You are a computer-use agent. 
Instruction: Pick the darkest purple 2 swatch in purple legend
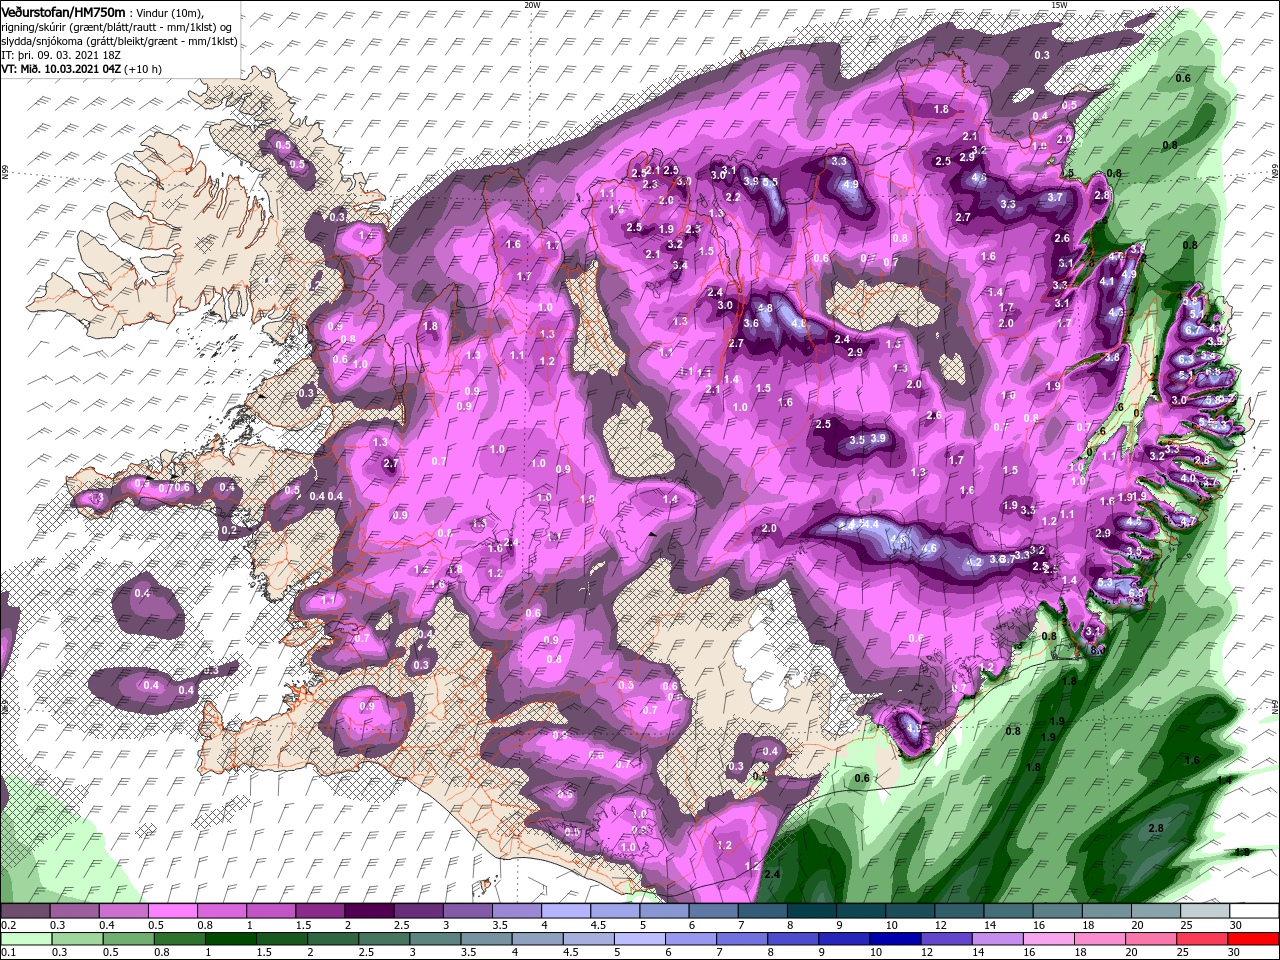[369, 911]
